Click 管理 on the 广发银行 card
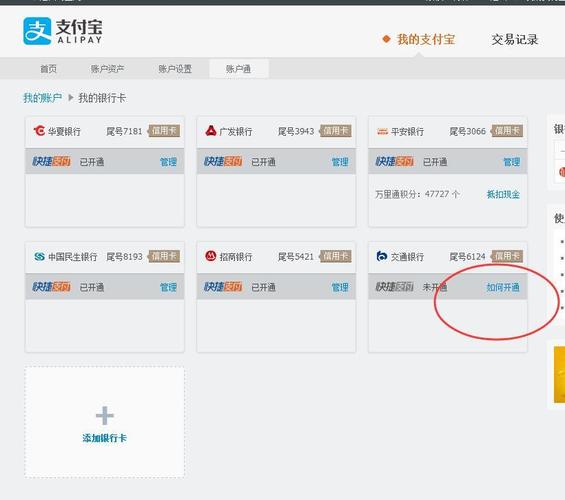 pos(340,162)
